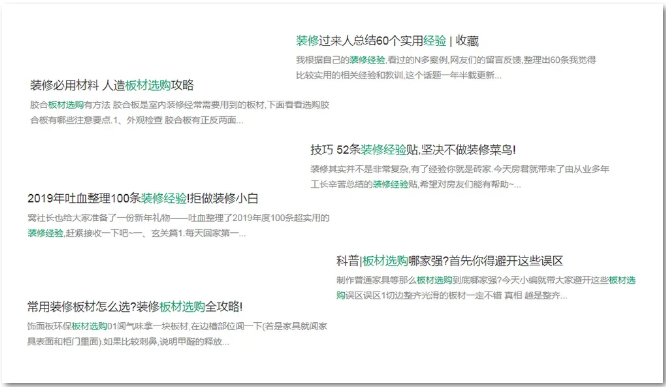Click snippet beginning 制作普通家具等那么板材选购到底哪家强

[x=486, y=280]
